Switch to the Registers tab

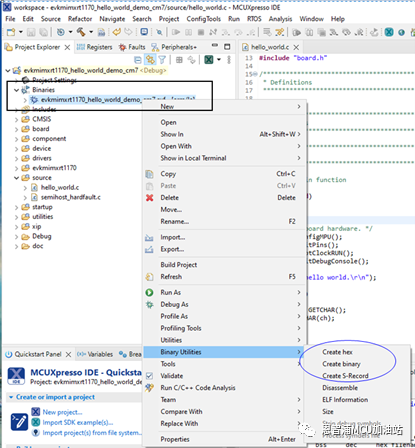[95, 47]
